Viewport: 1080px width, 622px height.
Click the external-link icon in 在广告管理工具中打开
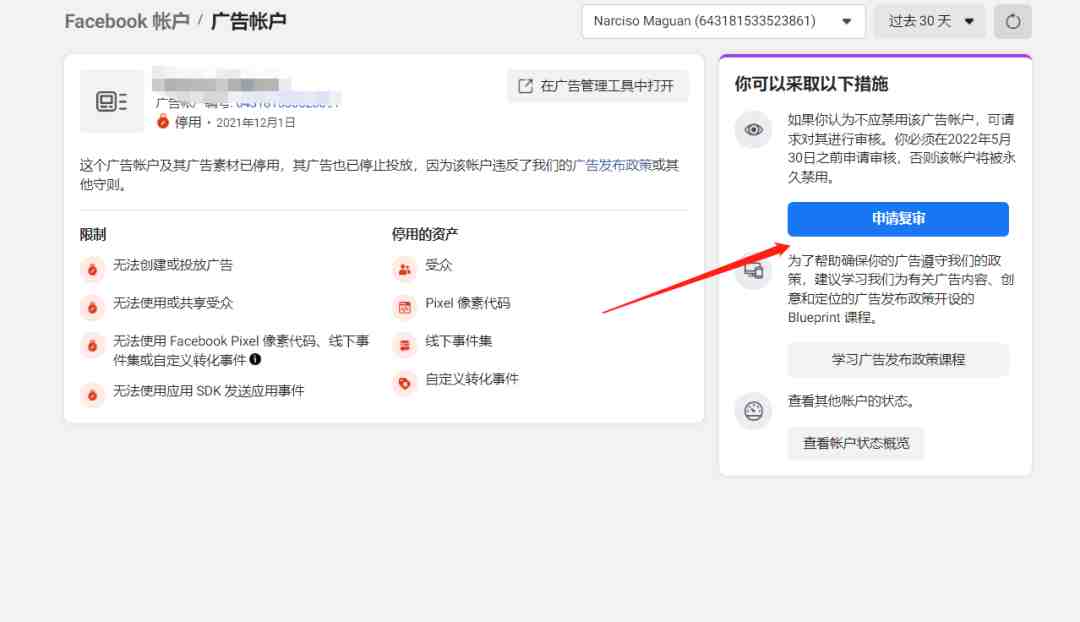pyautogui.click(x=526, y=86)
